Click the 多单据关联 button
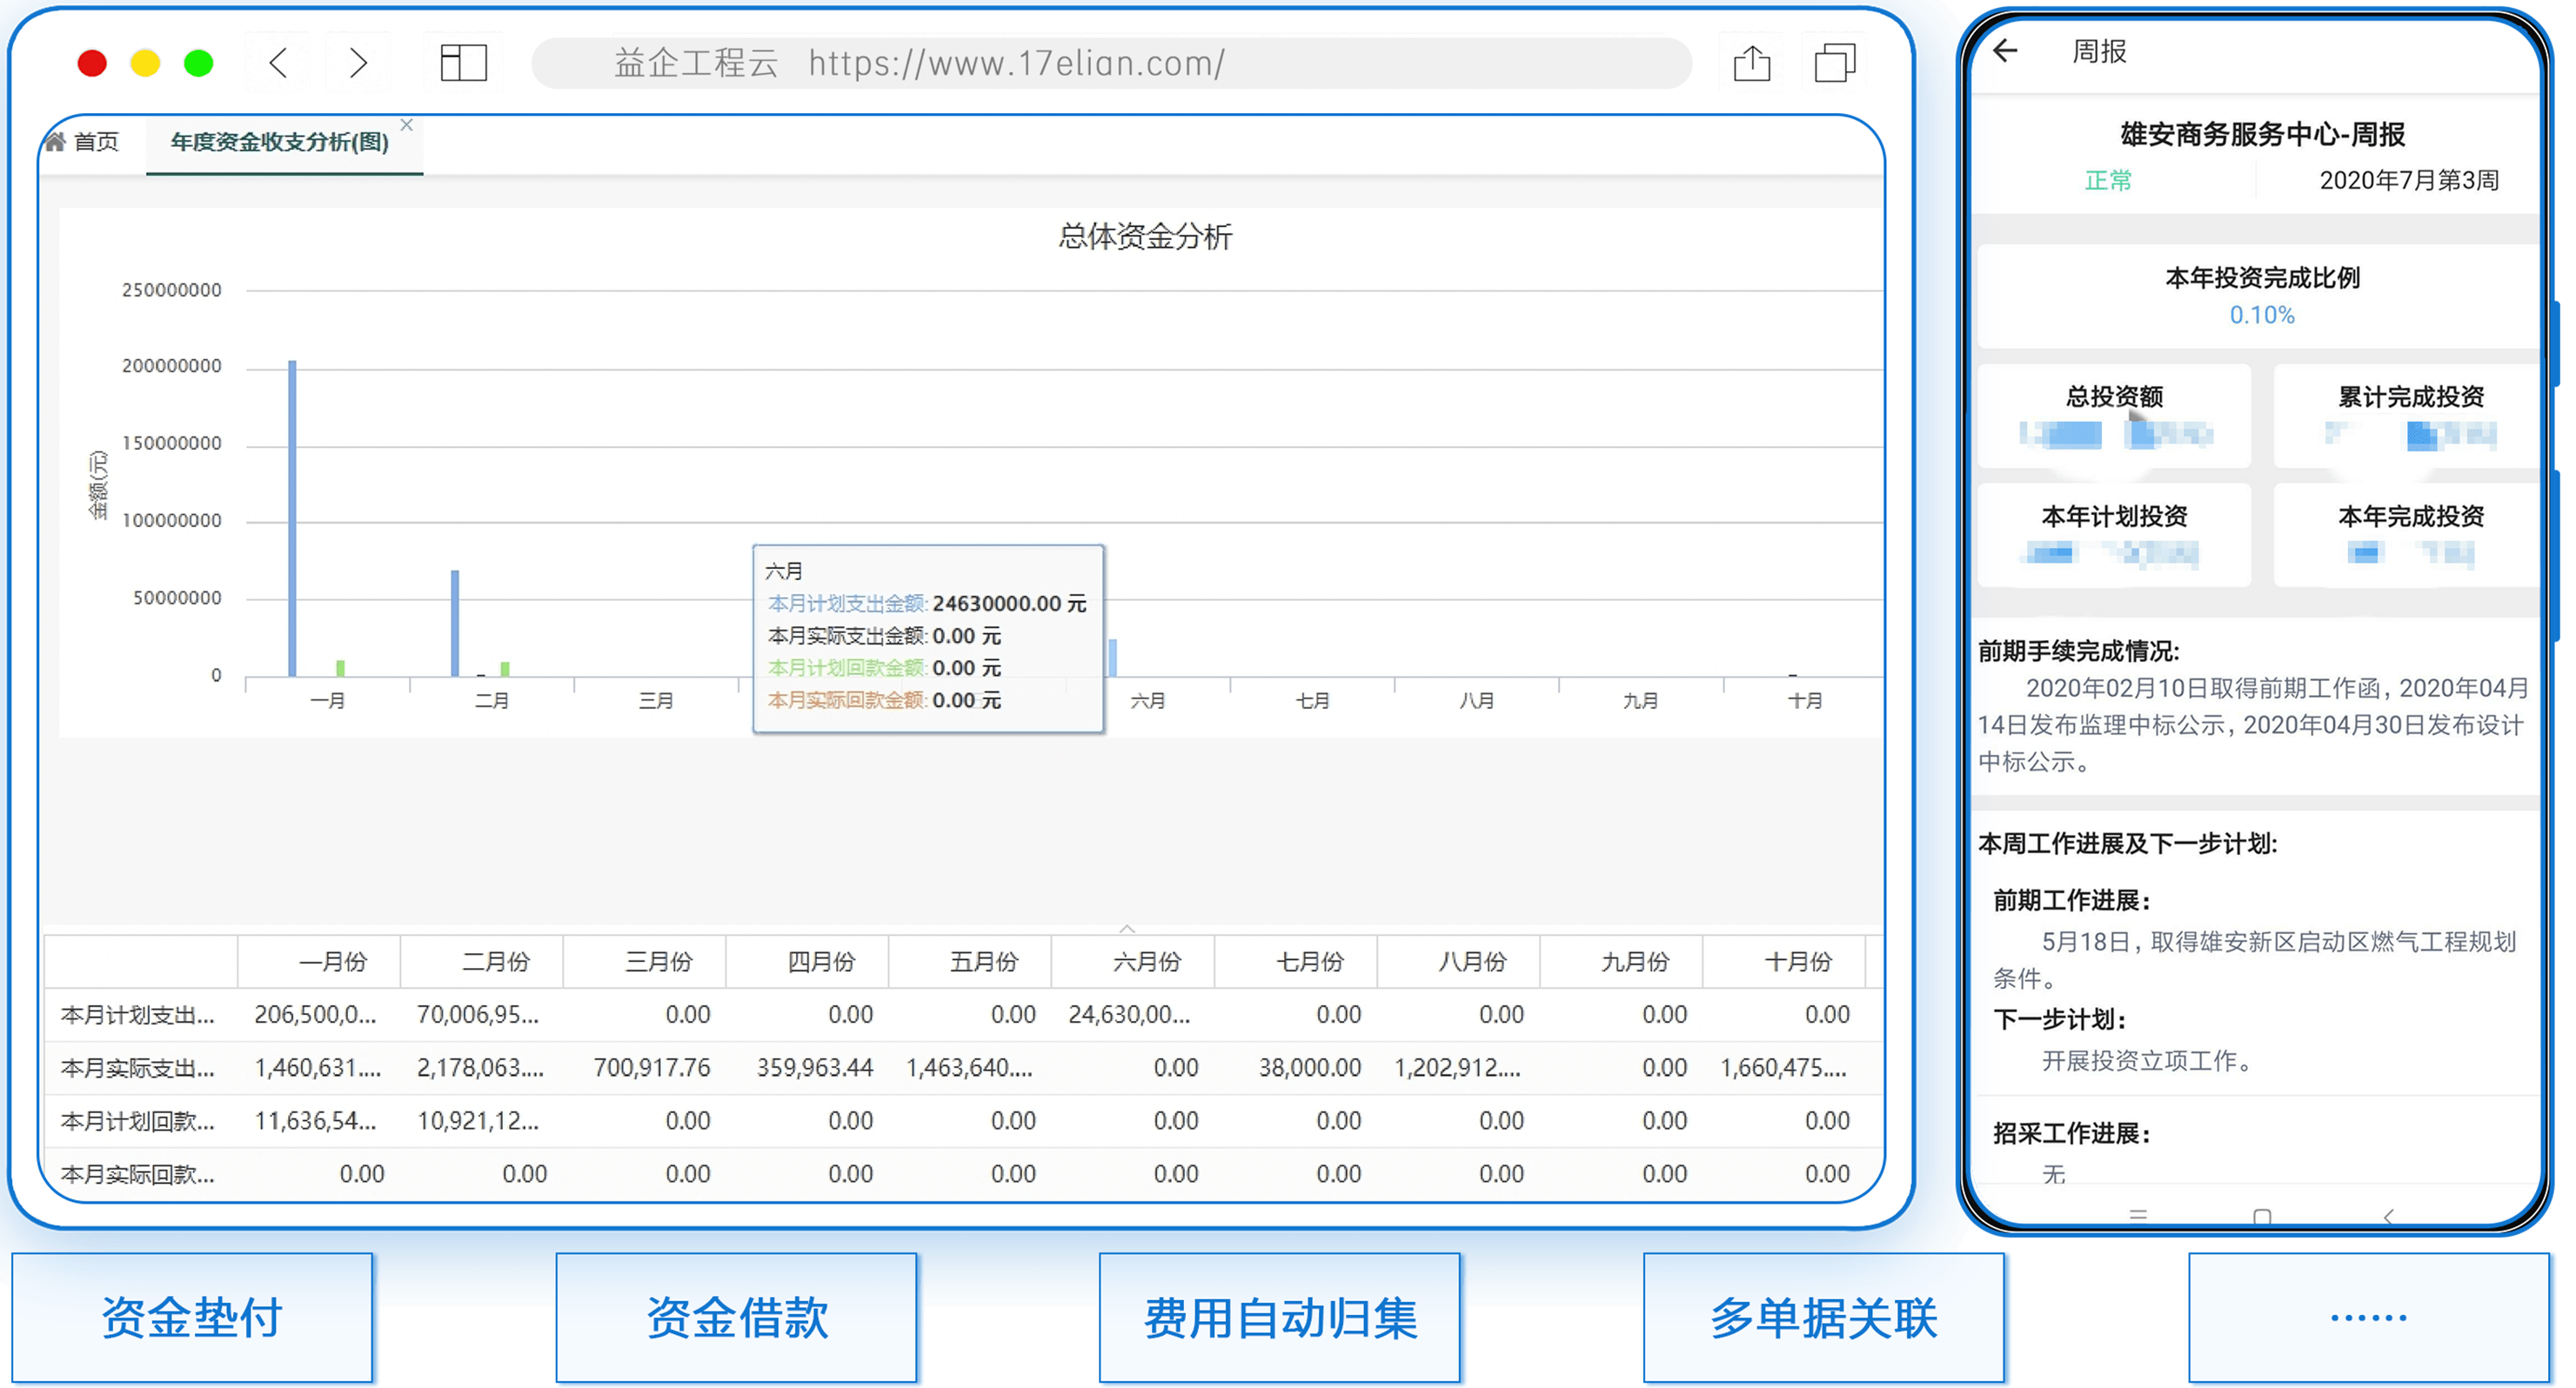Screen dimensions: 2576x1388 point(1824,1318)
